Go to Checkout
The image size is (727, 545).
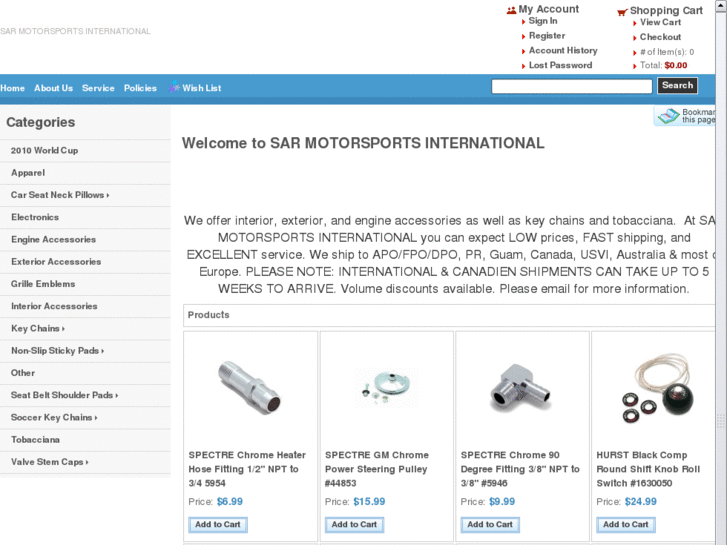pos(660,37)
